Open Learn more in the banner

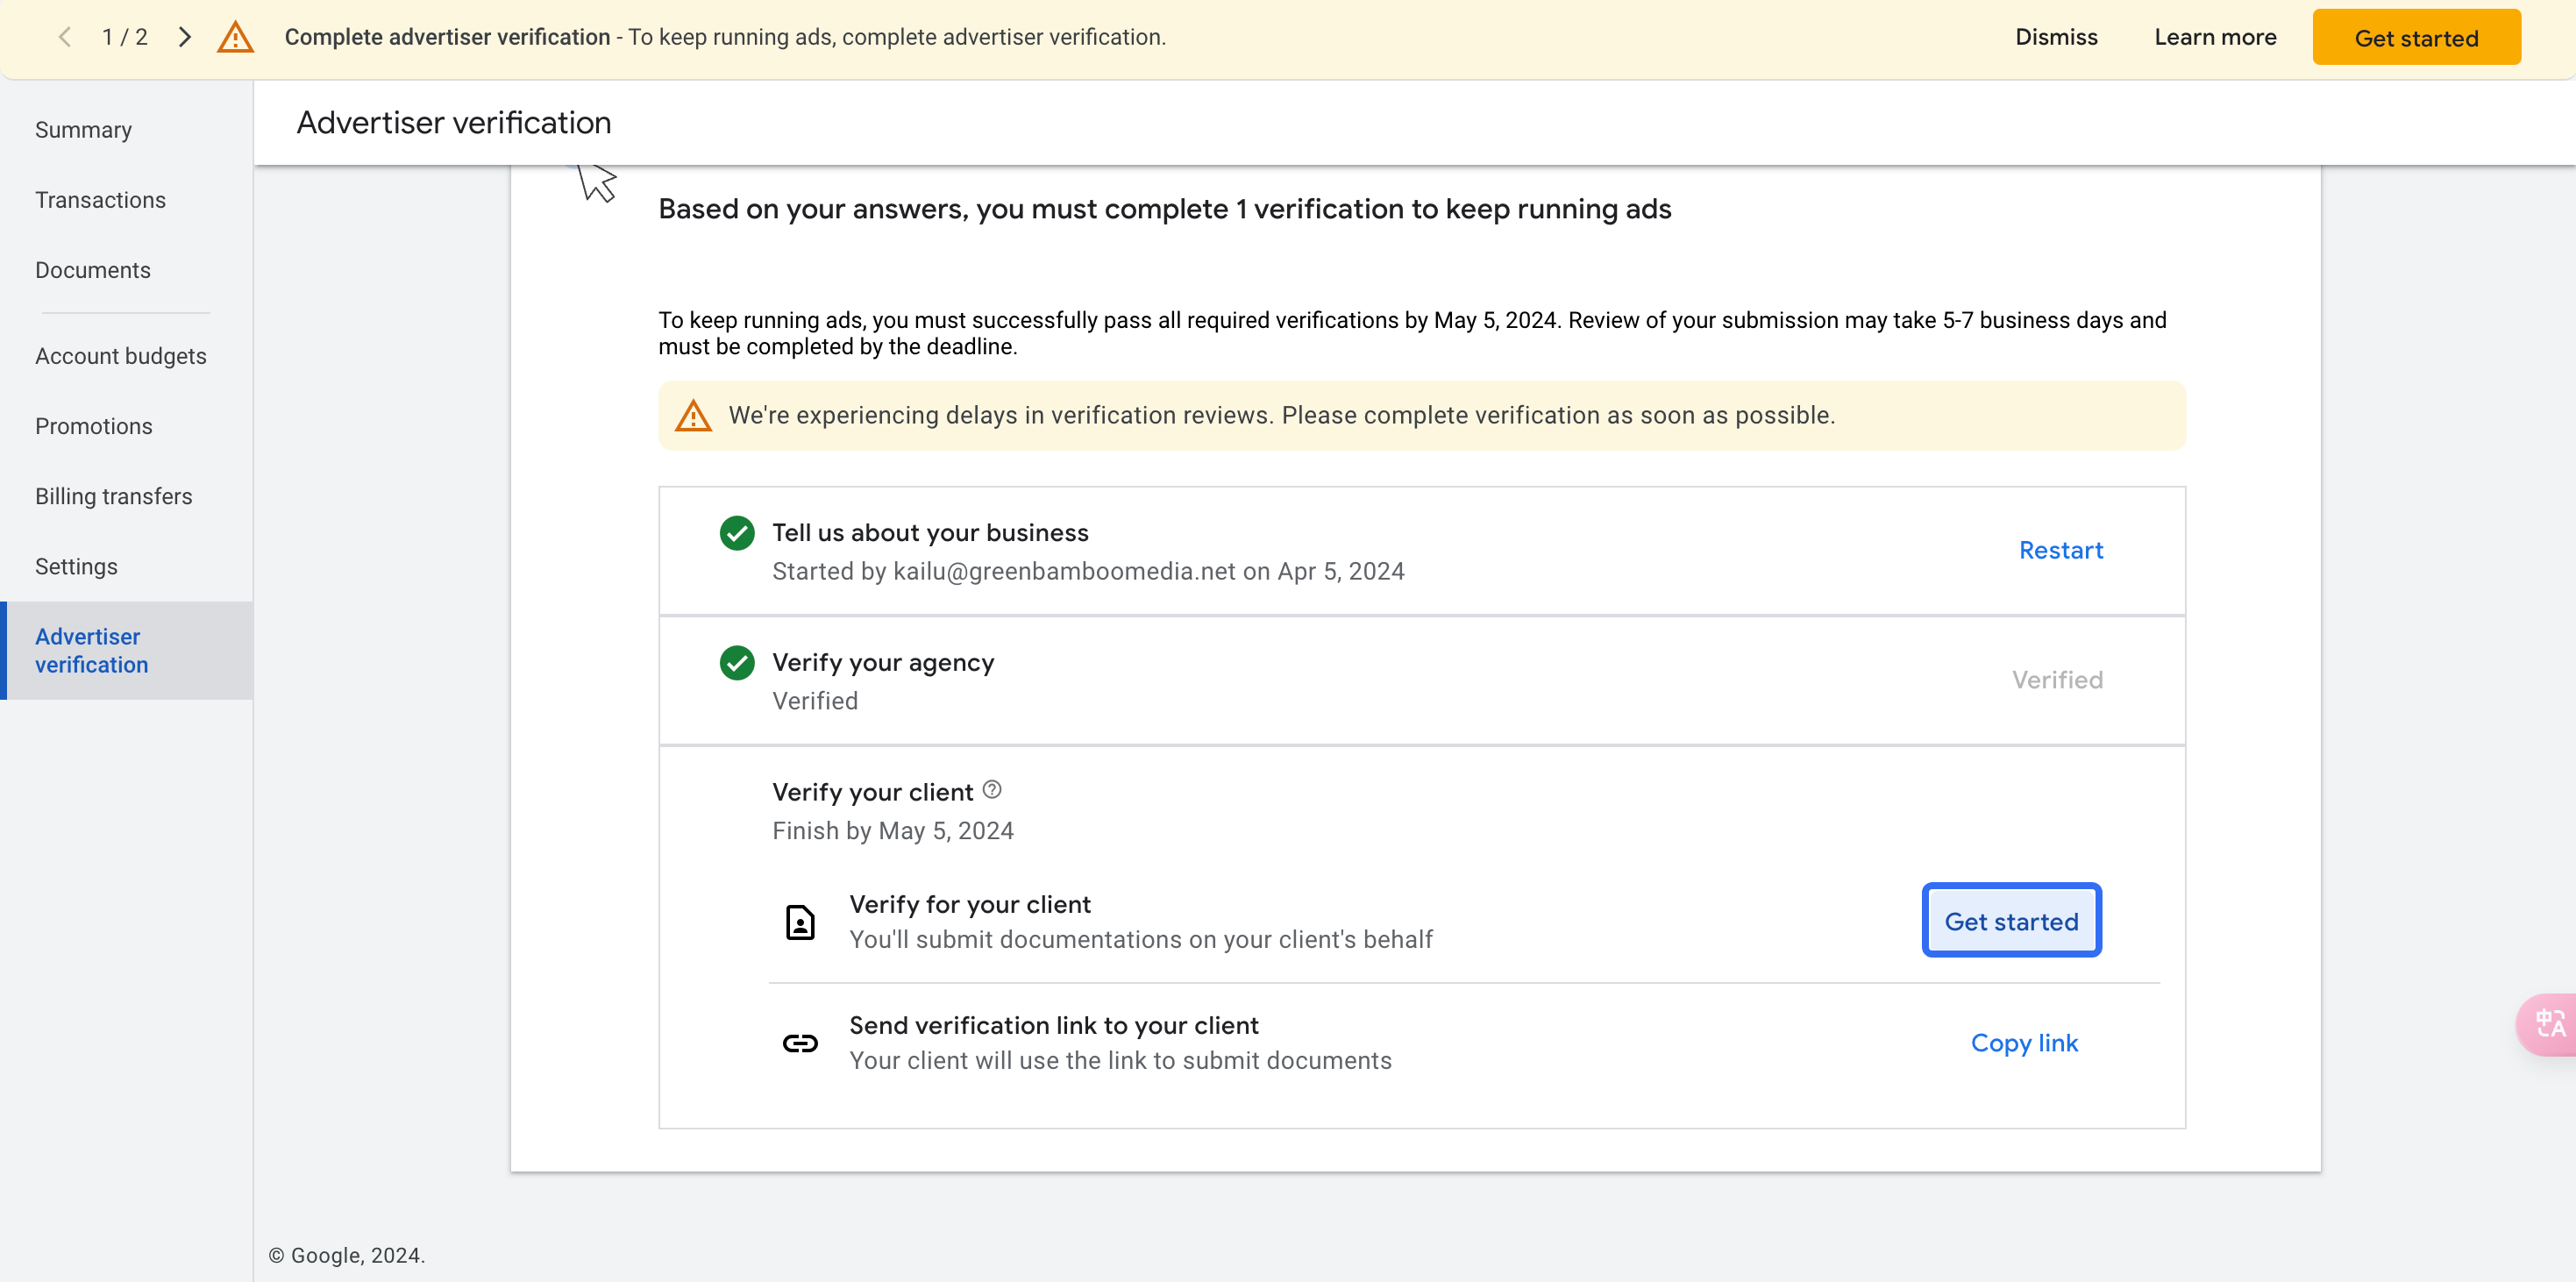(x=2215, y=37)
